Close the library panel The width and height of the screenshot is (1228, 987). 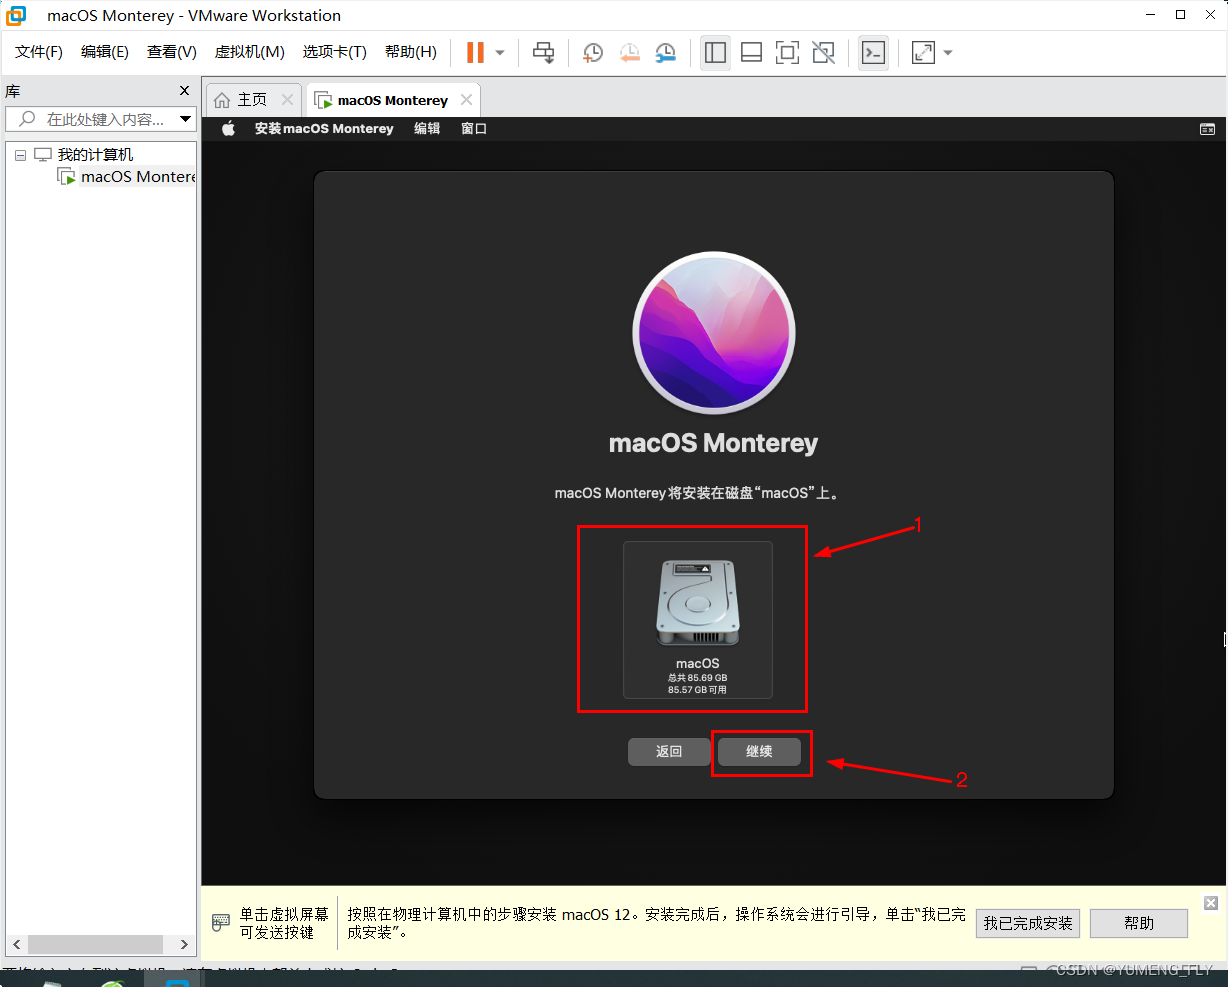[x=184, y=91]
